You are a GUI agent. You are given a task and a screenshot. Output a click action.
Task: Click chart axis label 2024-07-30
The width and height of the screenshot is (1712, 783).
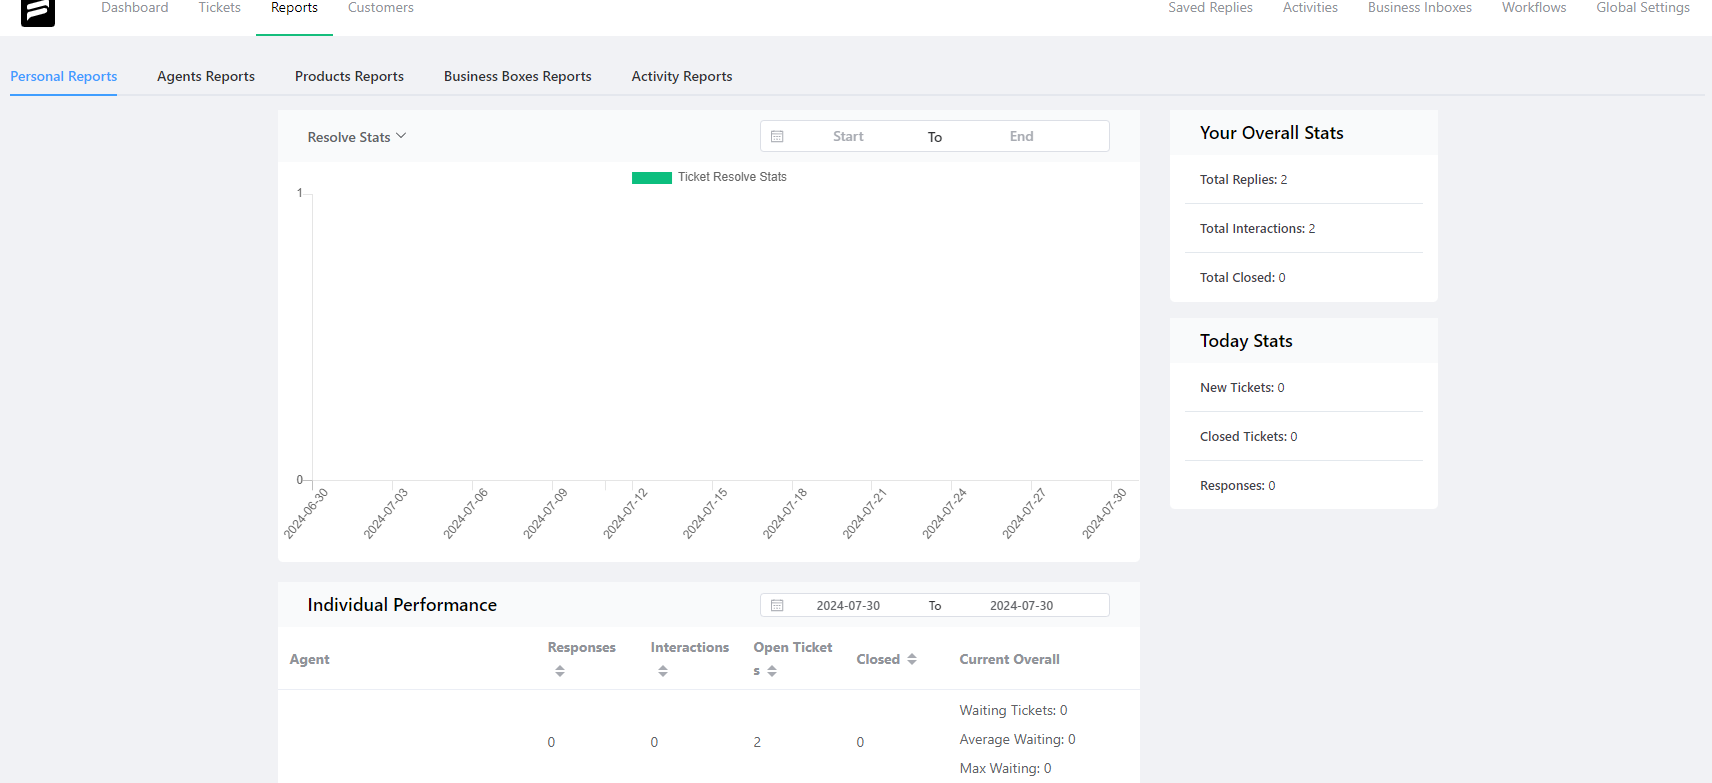(1104, 514)
